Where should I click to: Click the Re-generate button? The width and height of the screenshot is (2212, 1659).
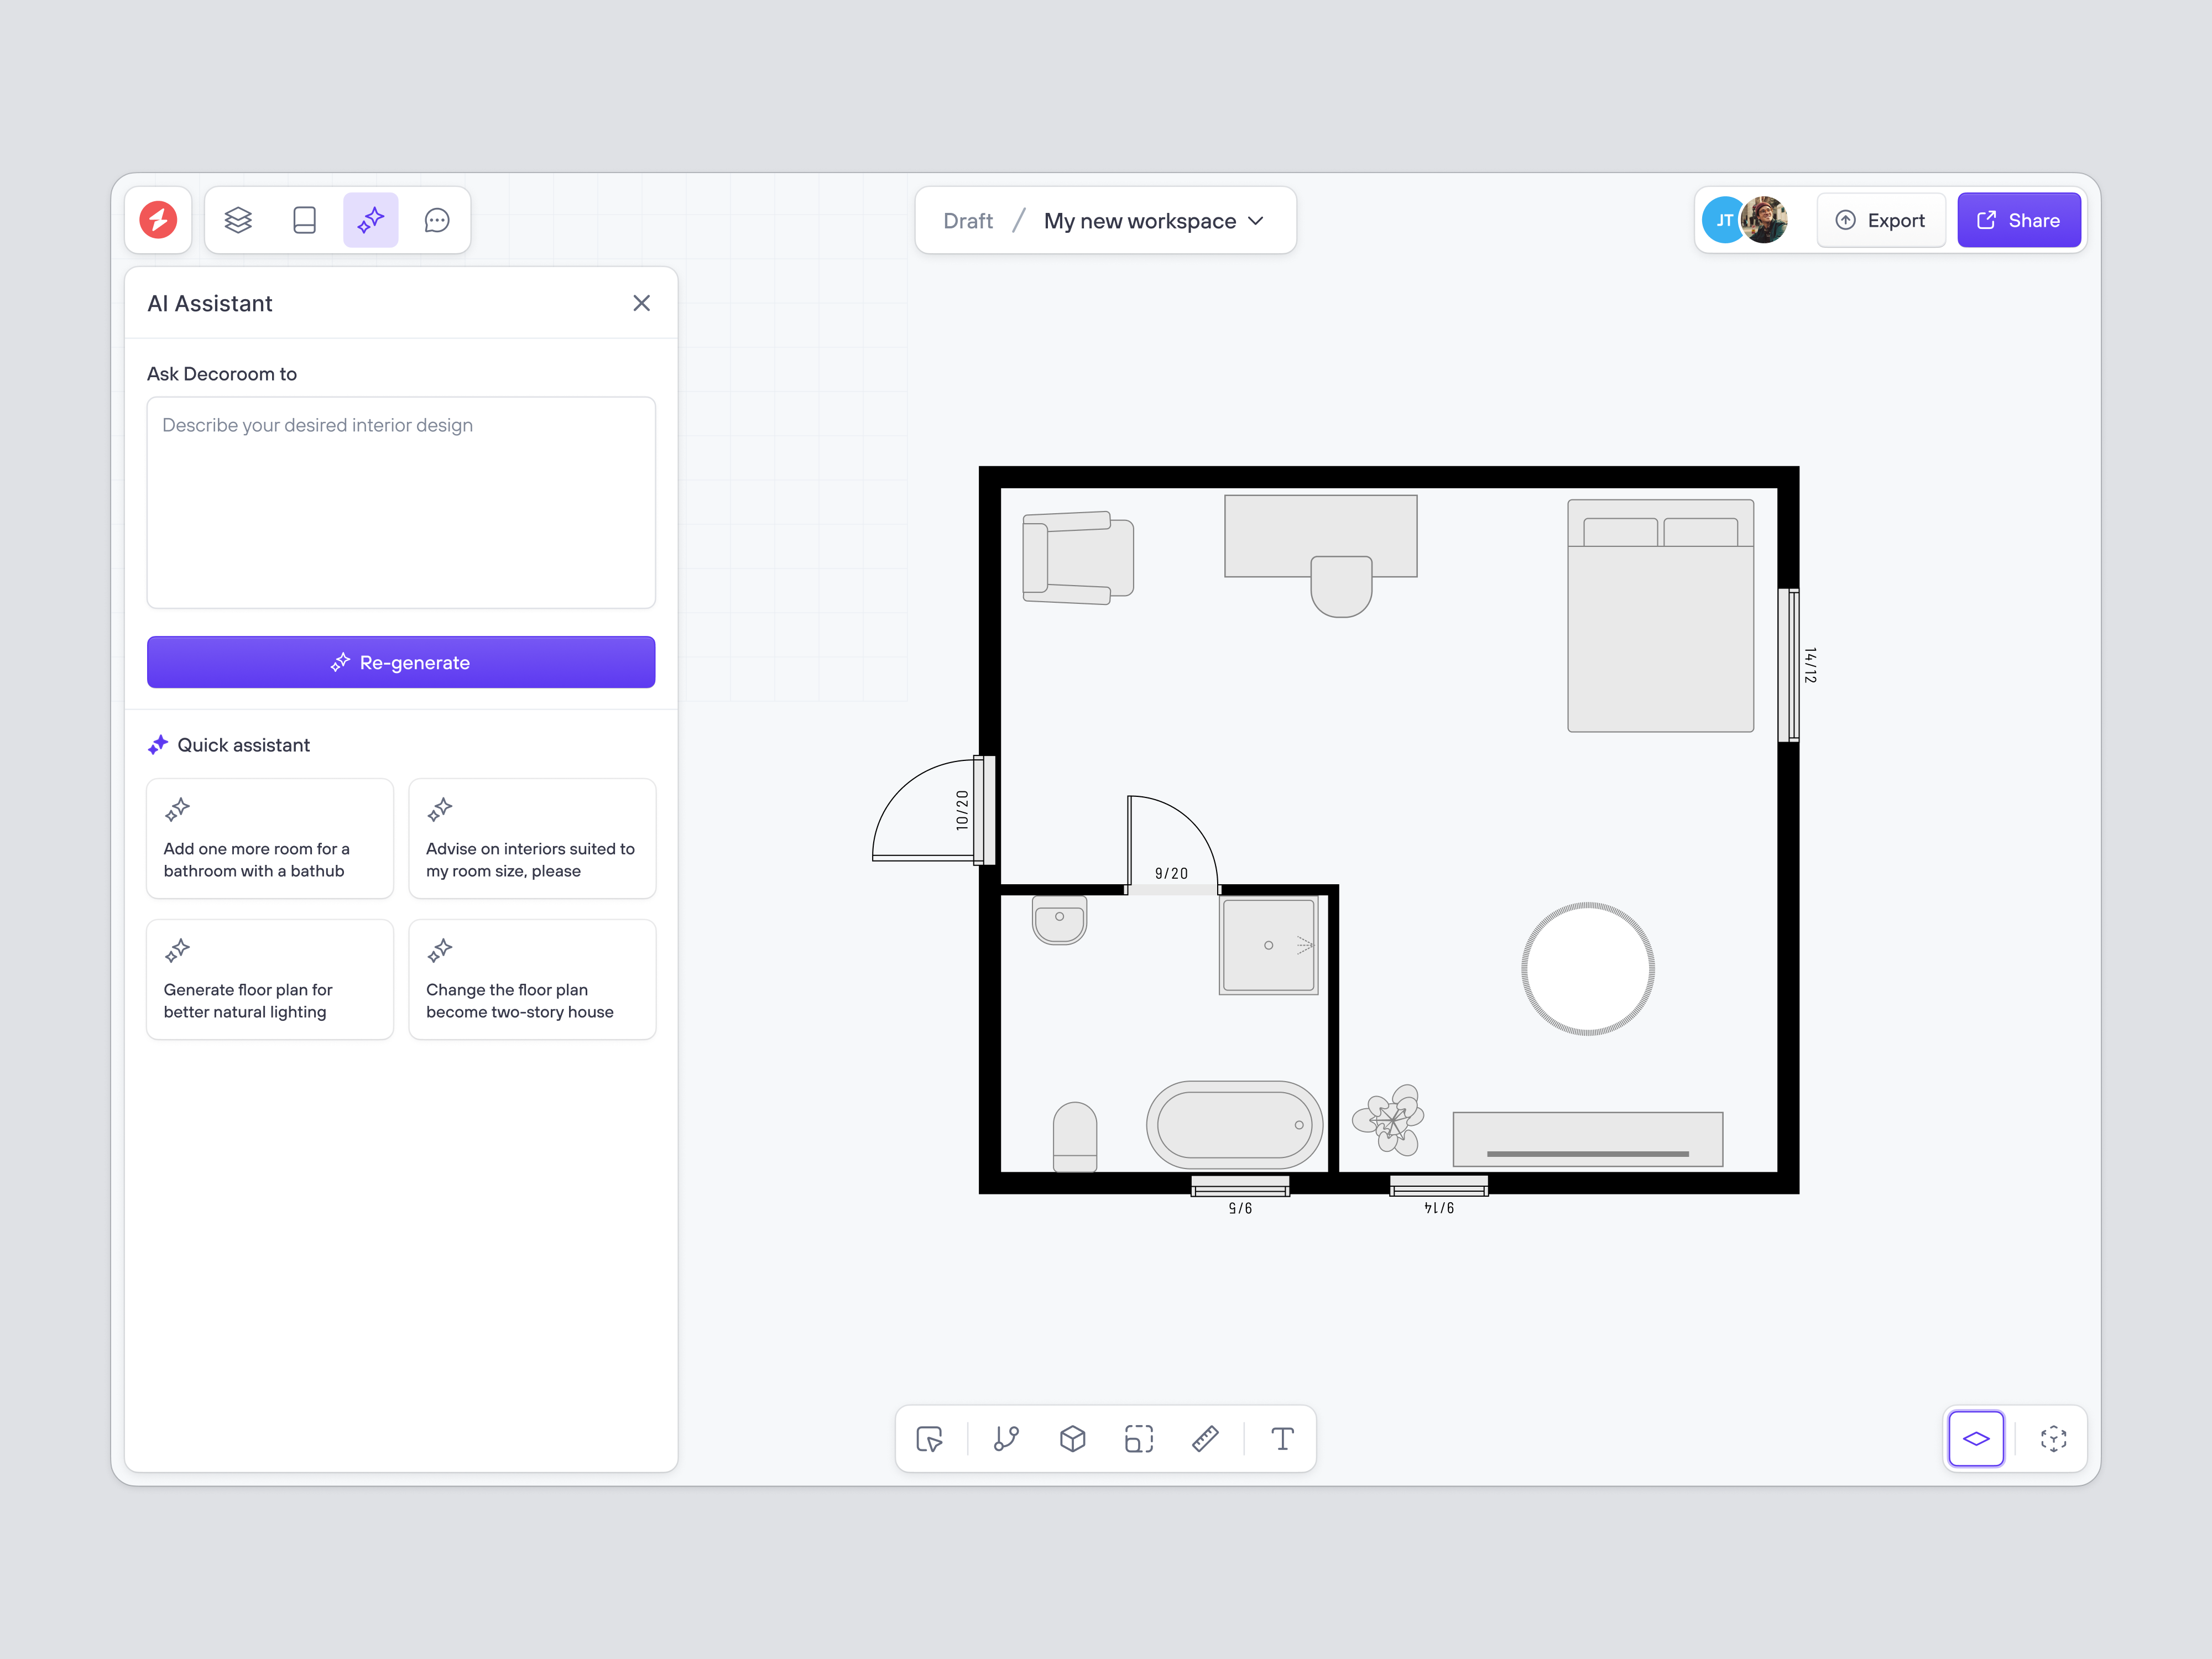401,662
